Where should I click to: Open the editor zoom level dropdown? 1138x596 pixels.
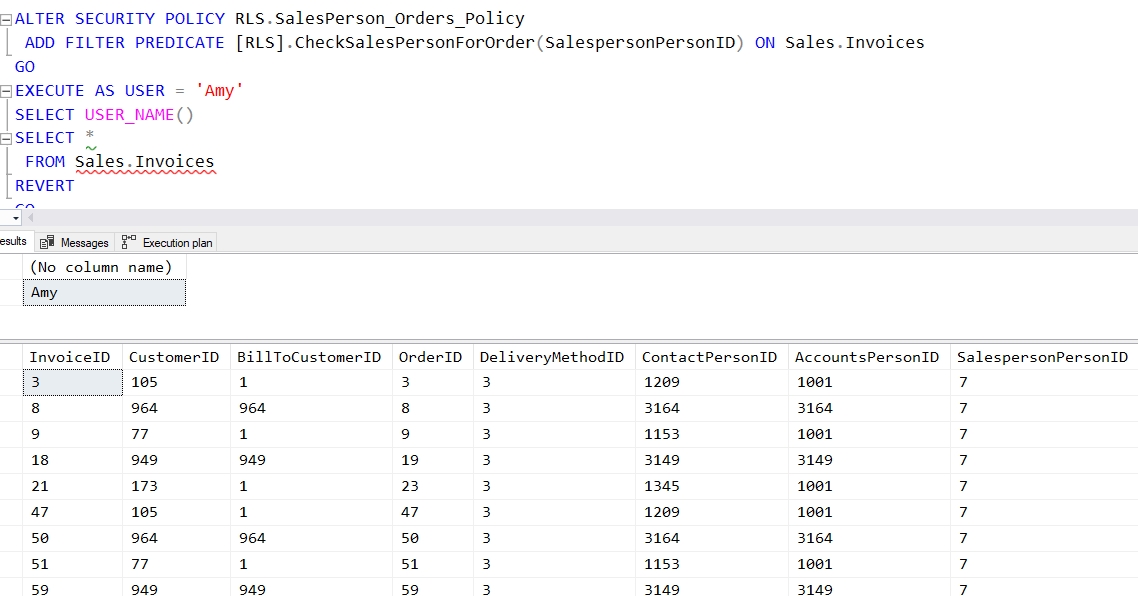(15, 218)
